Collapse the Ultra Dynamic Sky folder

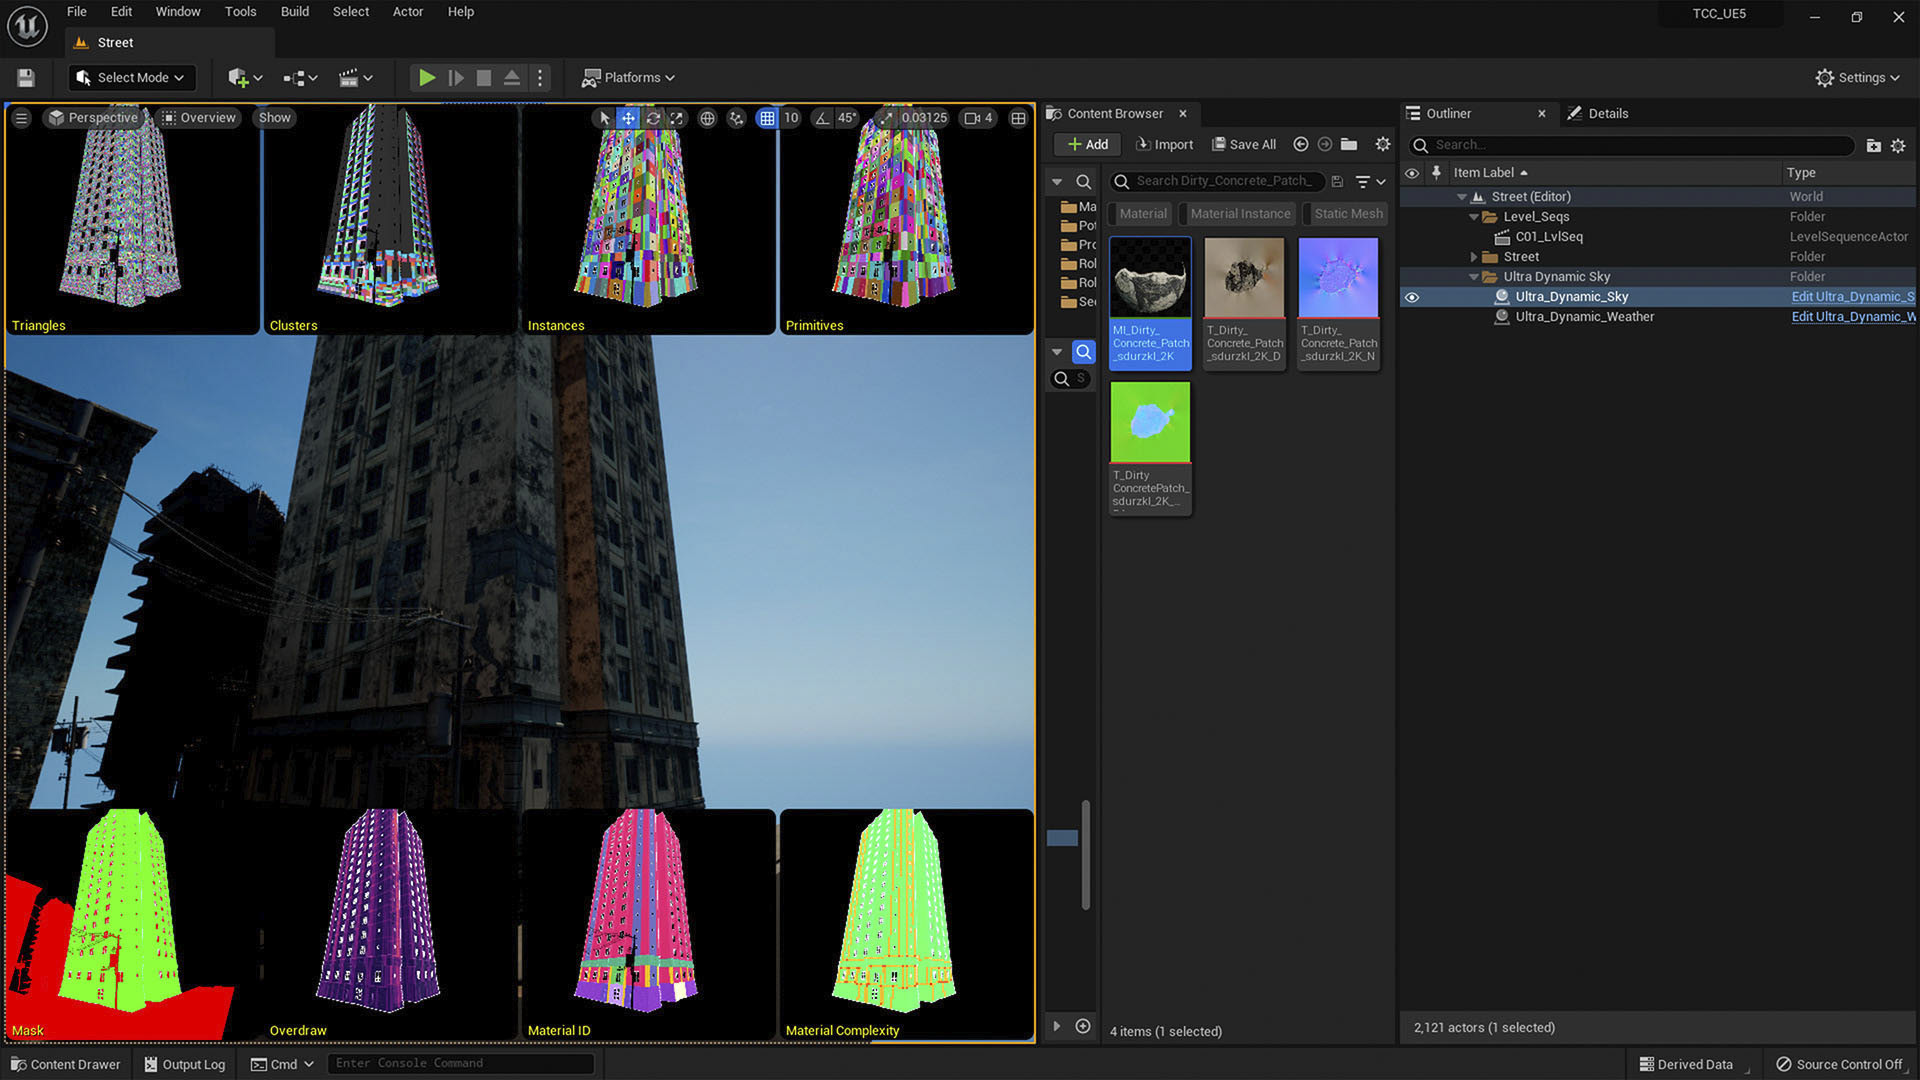pos(1473,277)
